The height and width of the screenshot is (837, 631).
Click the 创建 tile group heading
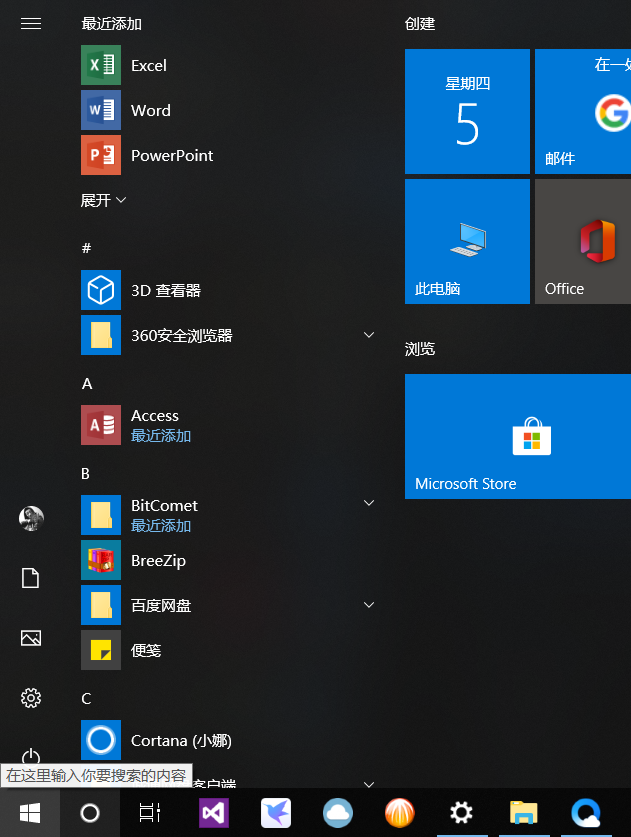(420, 23)
